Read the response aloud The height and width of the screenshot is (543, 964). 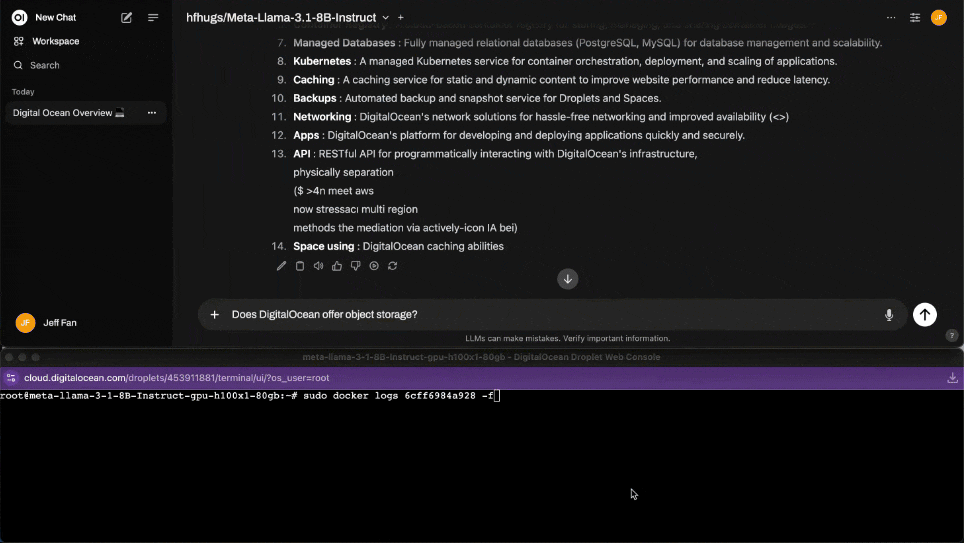[x=318, y=266]
